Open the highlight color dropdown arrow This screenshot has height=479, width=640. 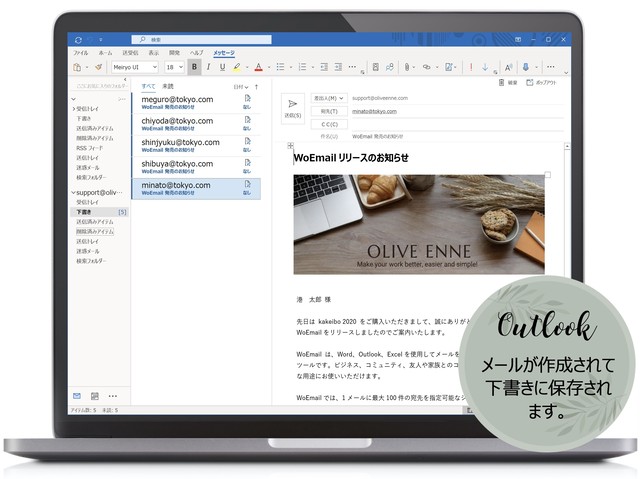tap(247, 68)
